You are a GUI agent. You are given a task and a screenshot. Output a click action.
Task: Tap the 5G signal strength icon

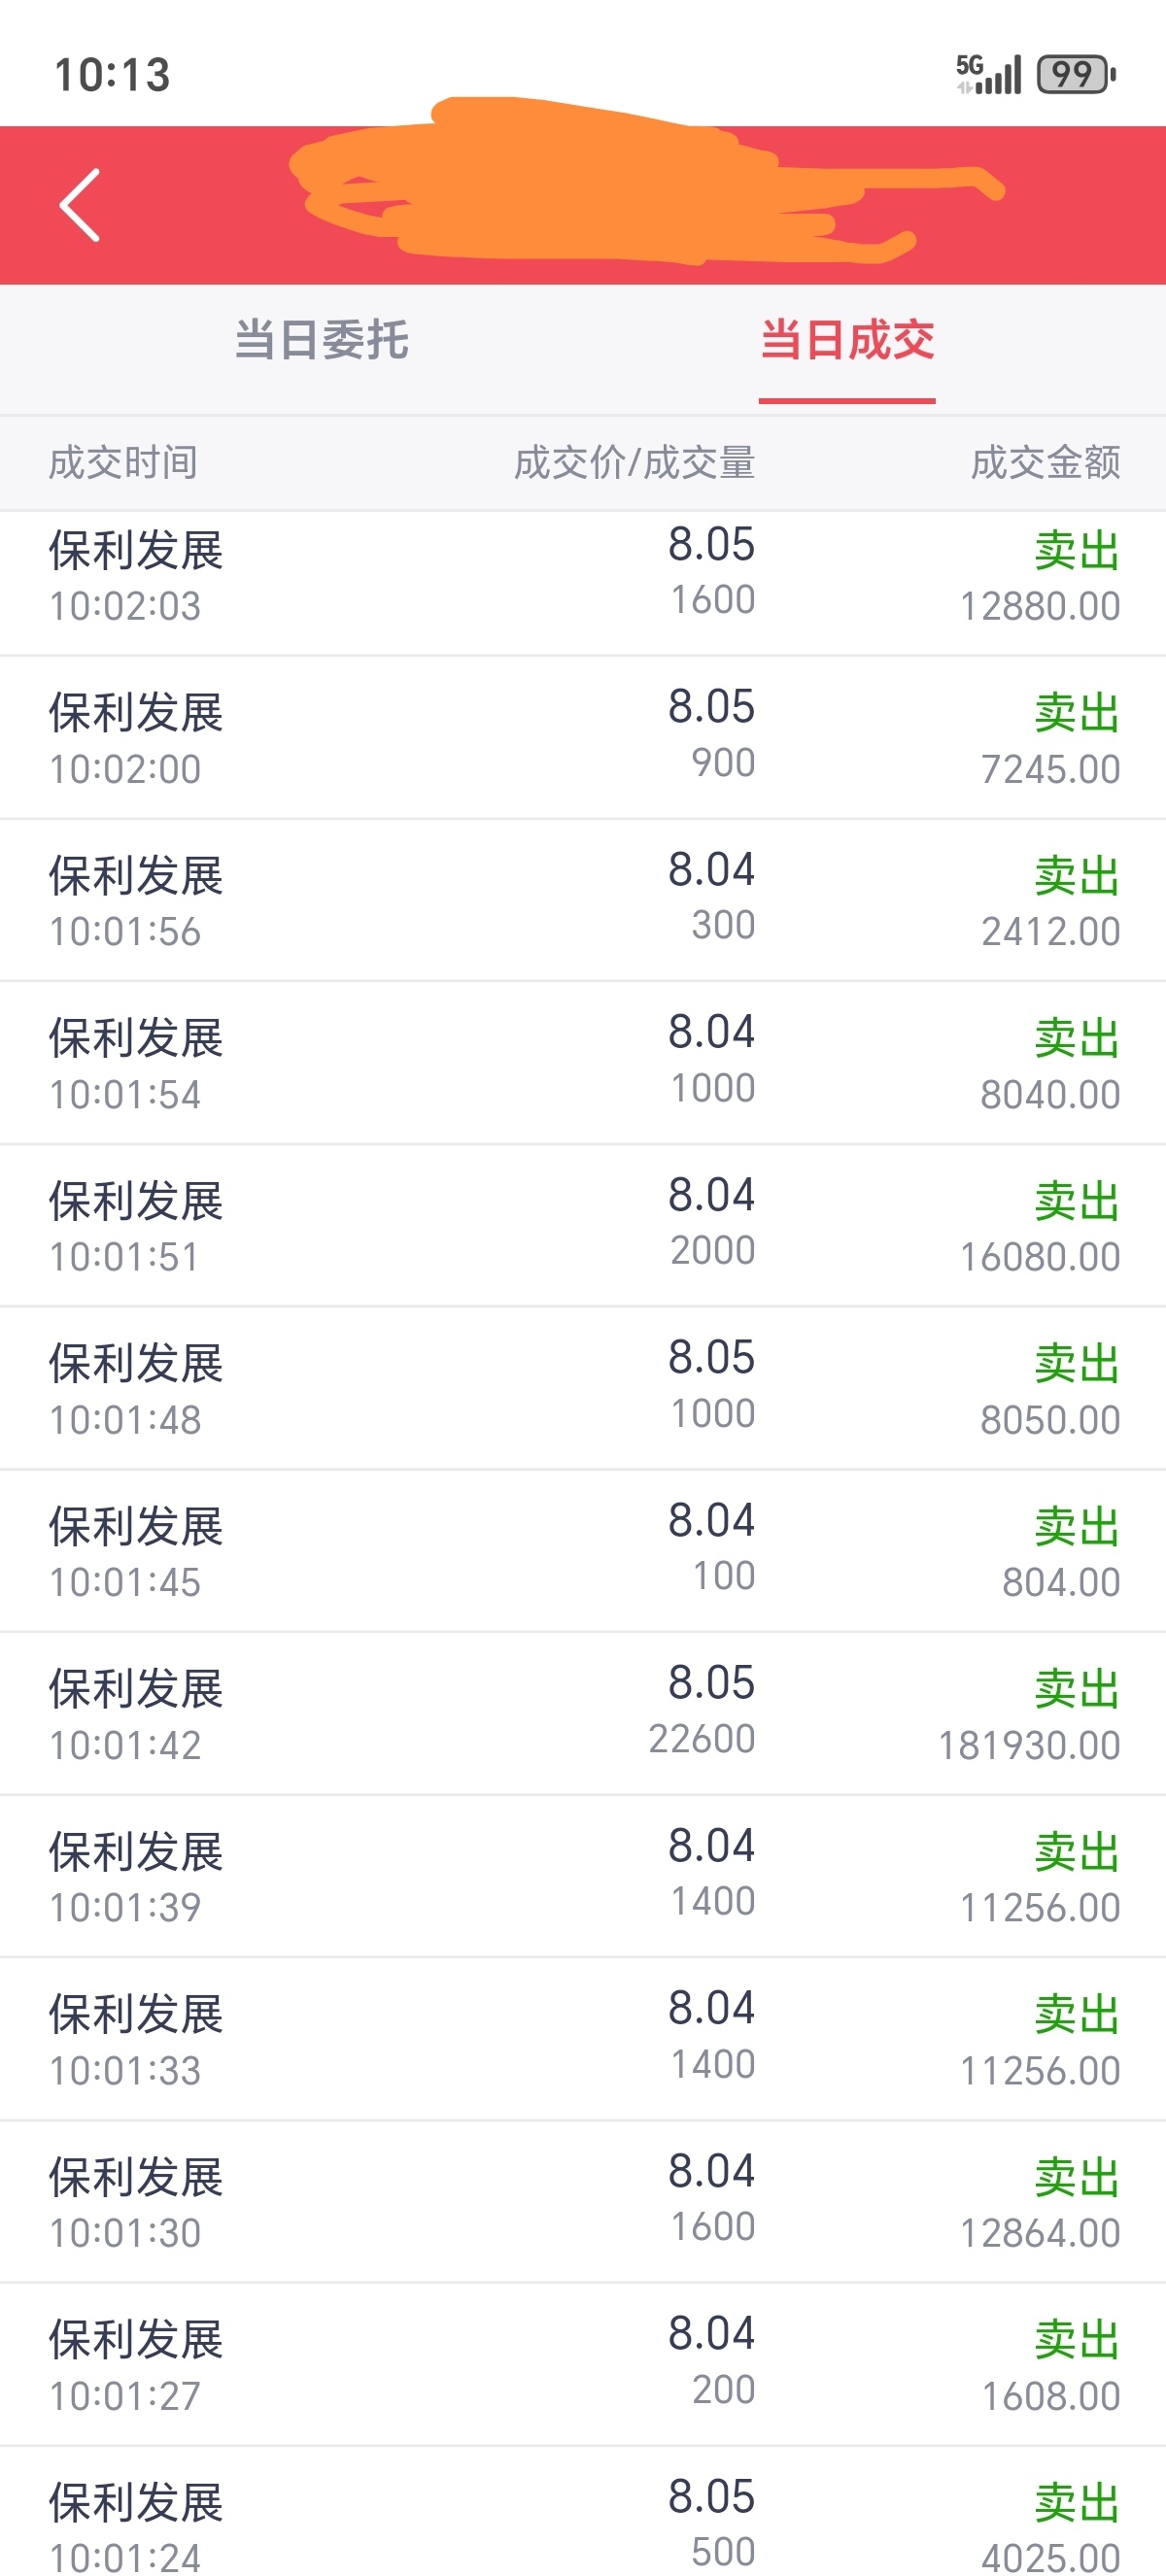(x=988, y=74)
